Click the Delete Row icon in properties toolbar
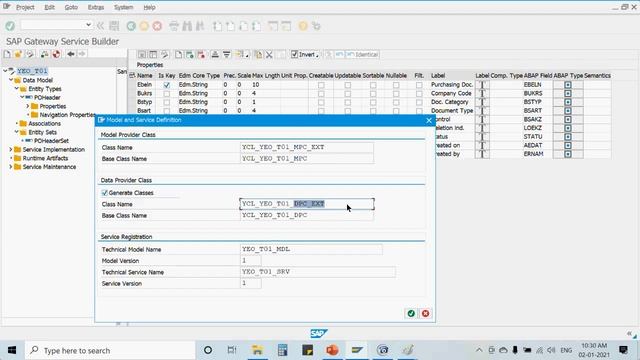640x360 pixels. tap(201, 54)
